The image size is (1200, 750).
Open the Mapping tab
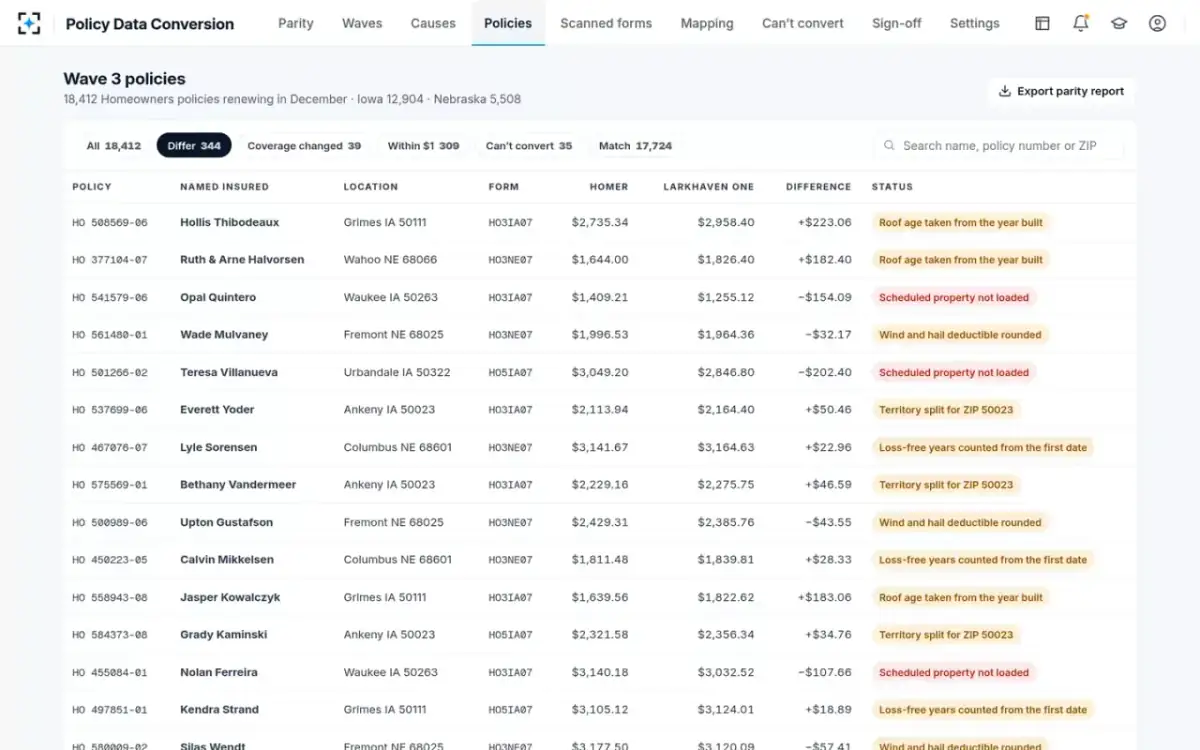[x=707, y=23]
